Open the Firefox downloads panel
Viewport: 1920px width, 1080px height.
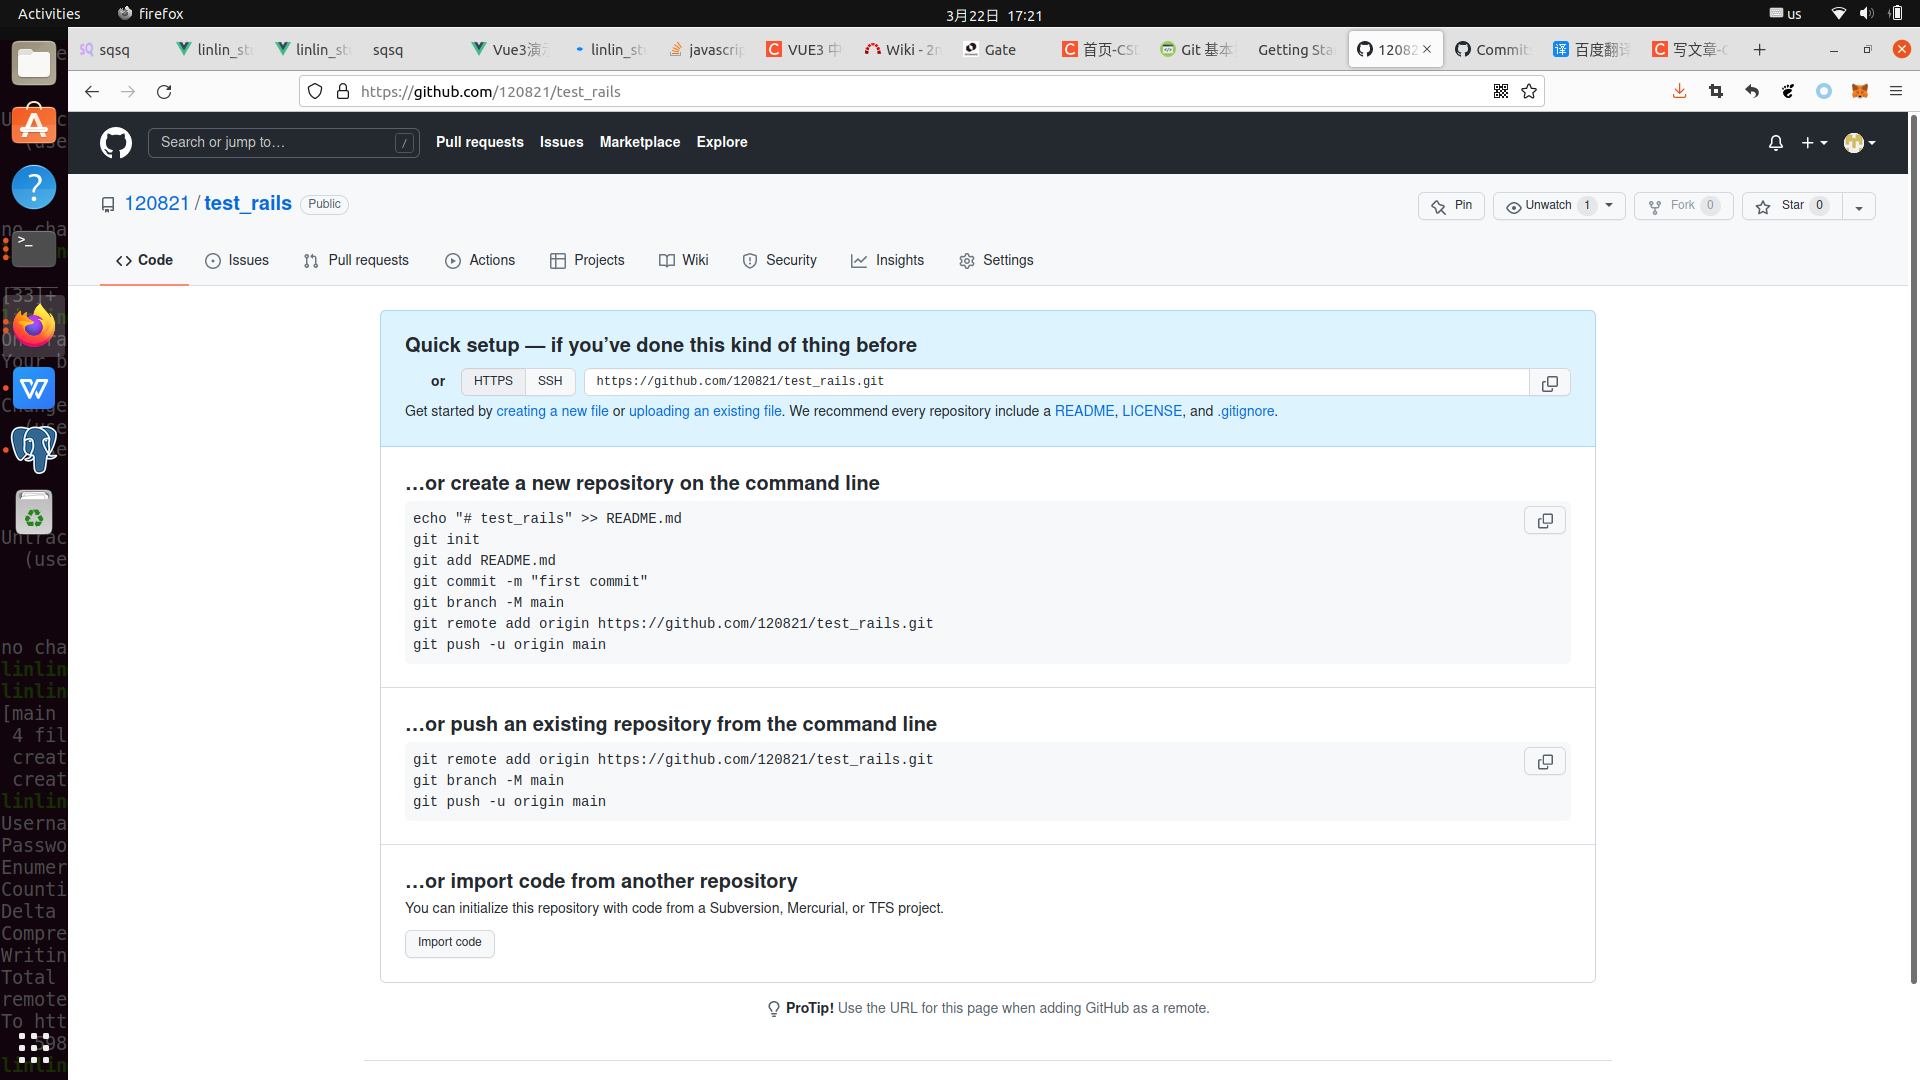(1679, 92)
